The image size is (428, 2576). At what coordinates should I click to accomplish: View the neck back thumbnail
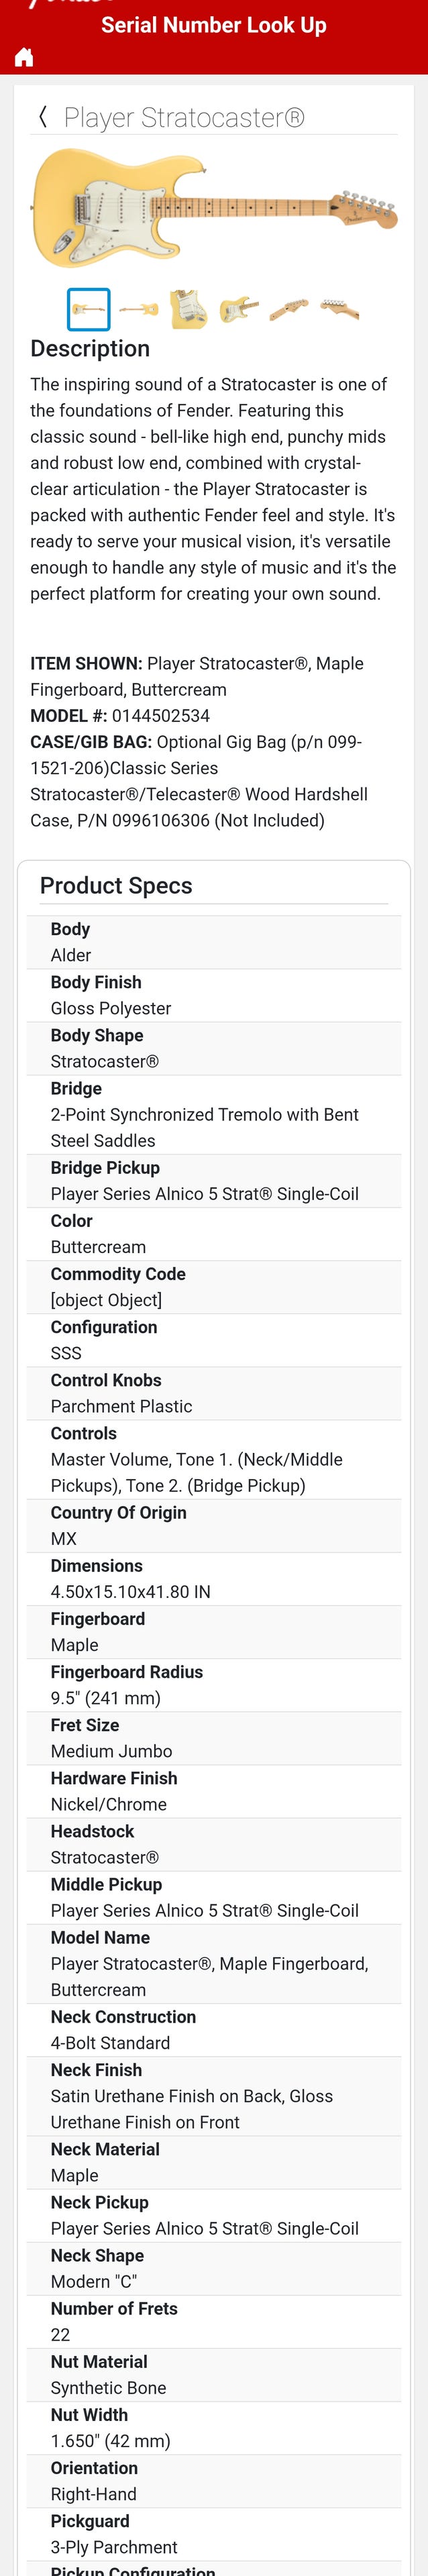tap(289, 309)
